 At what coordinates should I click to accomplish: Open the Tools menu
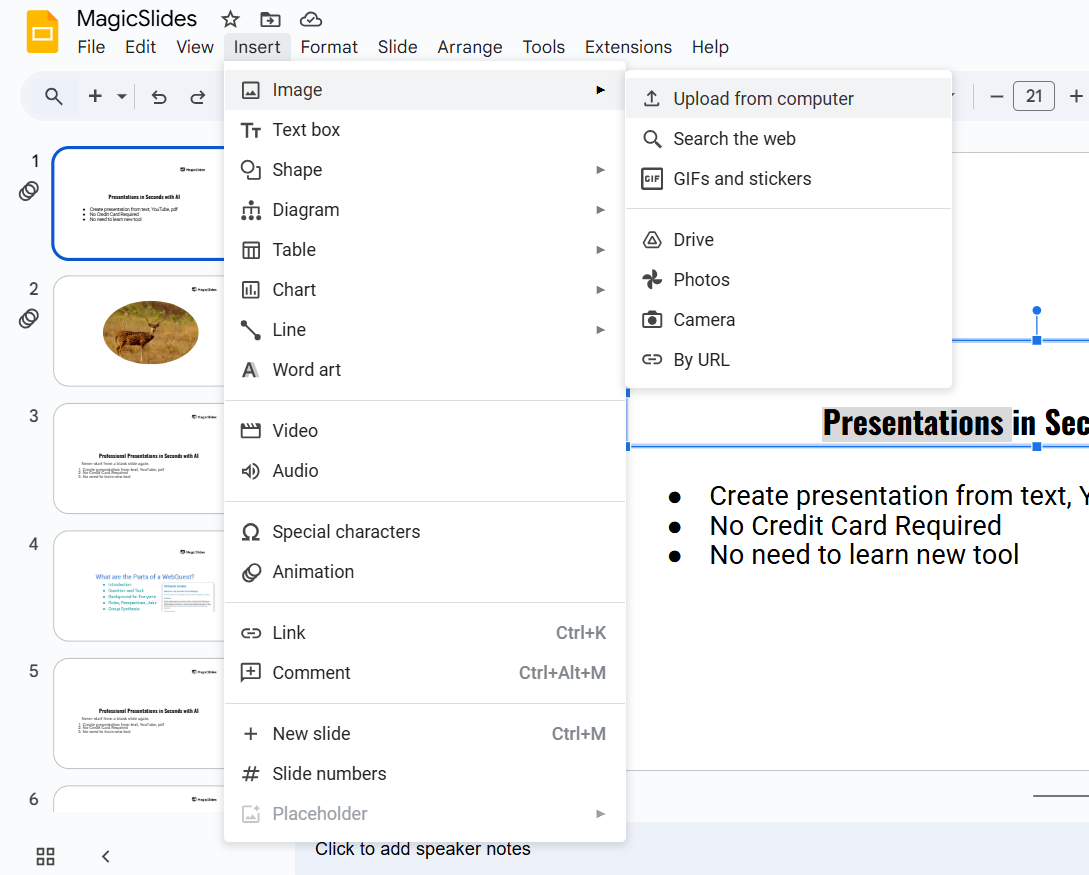pos(543,47)
